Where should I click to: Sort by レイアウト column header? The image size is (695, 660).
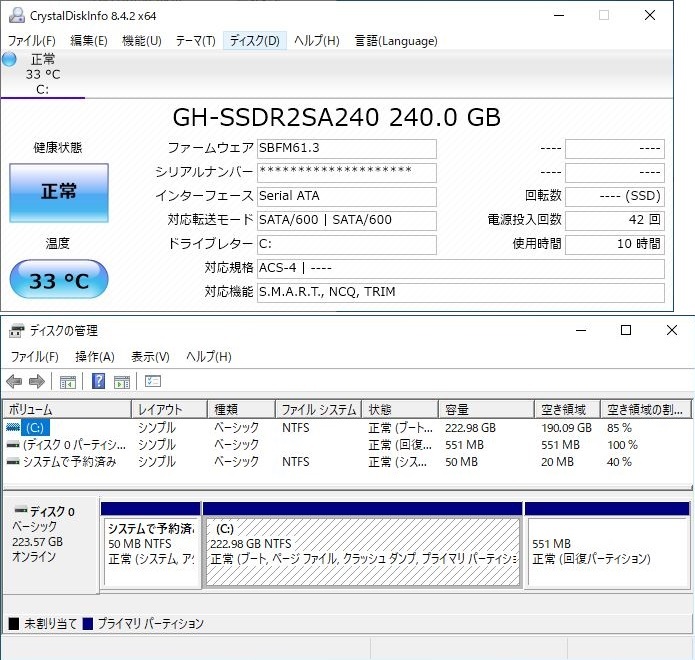click(169, 409)
